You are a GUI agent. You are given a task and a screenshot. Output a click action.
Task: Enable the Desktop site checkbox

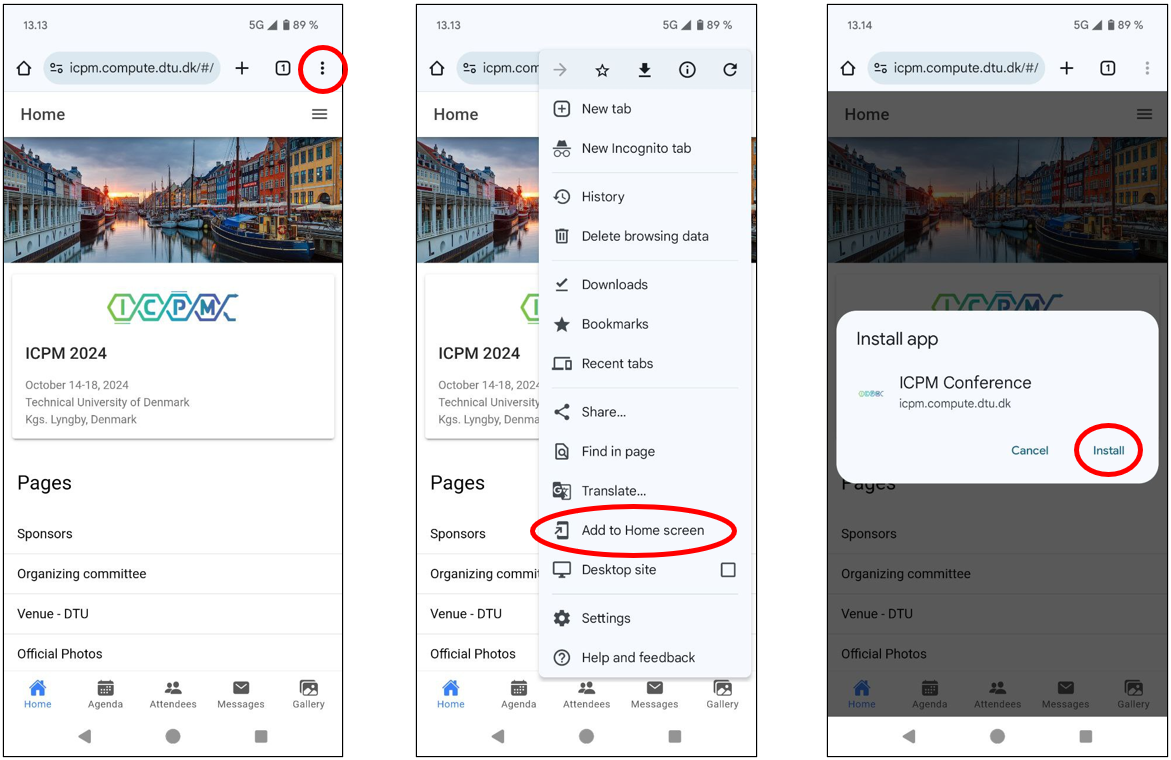[728, 570]
